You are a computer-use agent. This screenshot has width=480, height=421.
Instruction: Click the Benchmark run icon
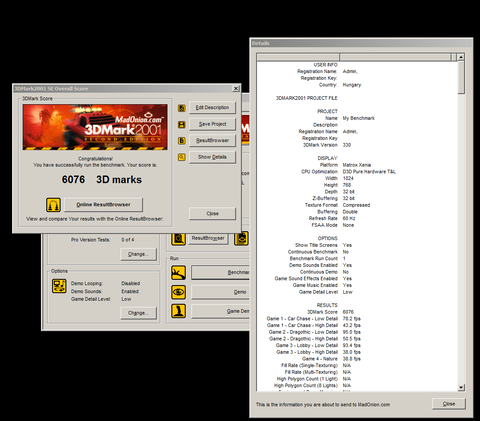179,273
